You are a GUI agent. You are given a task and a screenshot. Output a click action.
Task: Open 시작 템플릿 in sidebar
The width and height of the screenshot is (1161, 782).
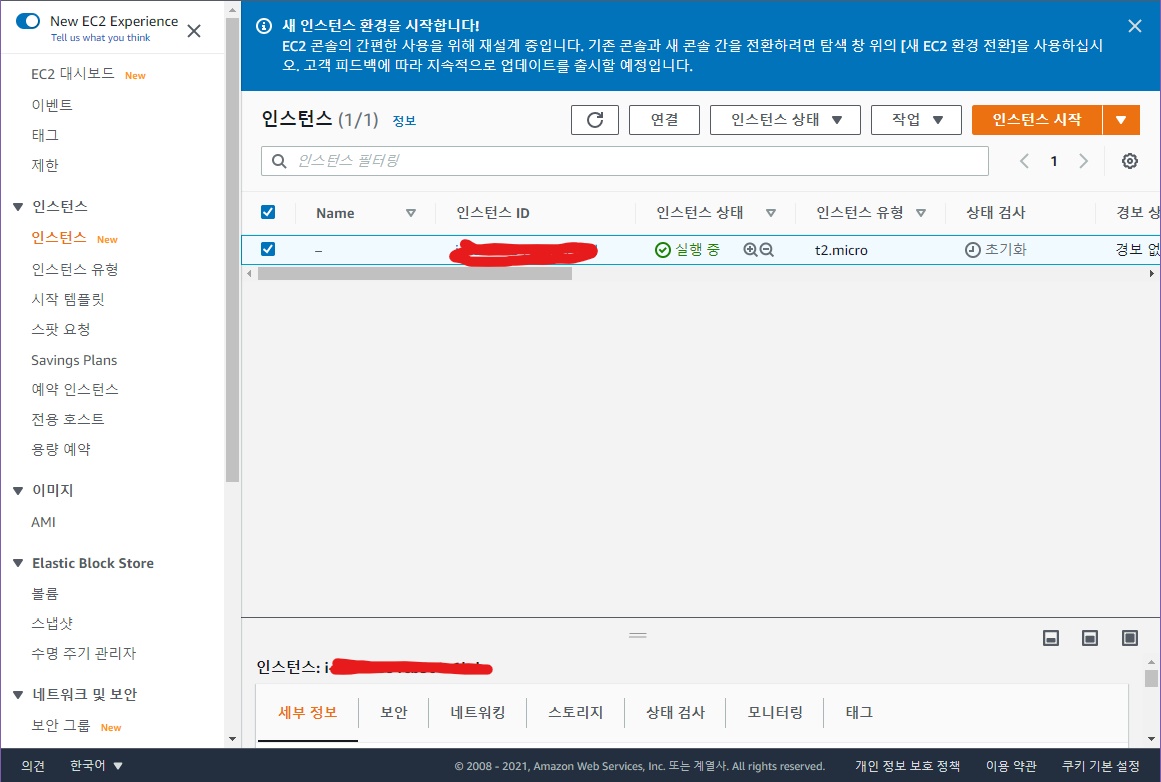coord(68,299)
